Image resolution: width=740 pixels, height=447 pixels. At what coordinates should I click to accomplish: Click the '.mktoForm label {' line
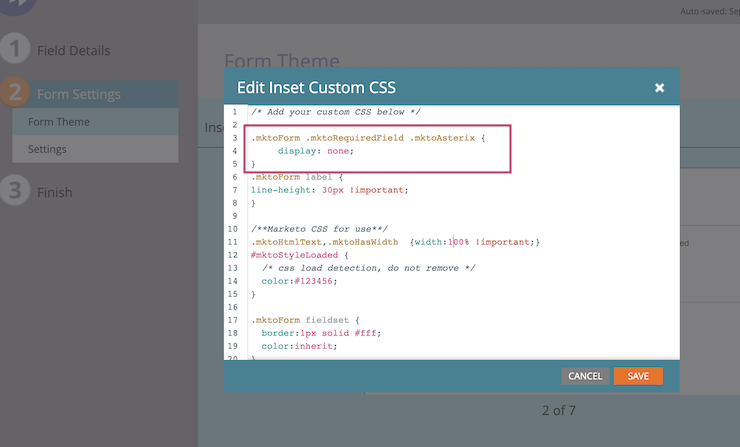[x=297, y=177]
